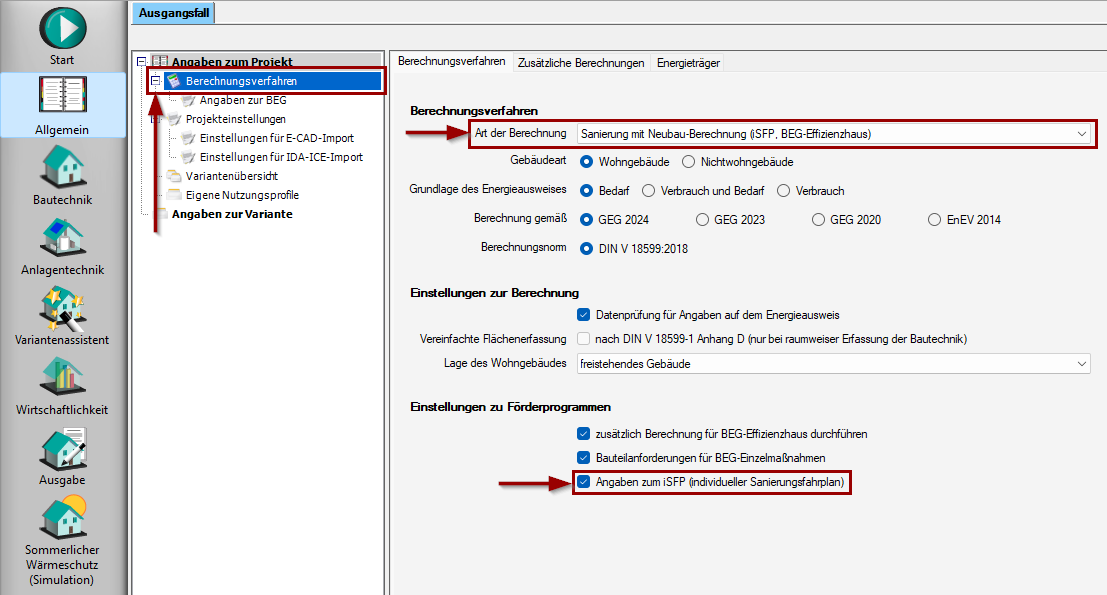Click the Ausgangsfall tab header
1107x595 pixels.
tap(174, 13)
